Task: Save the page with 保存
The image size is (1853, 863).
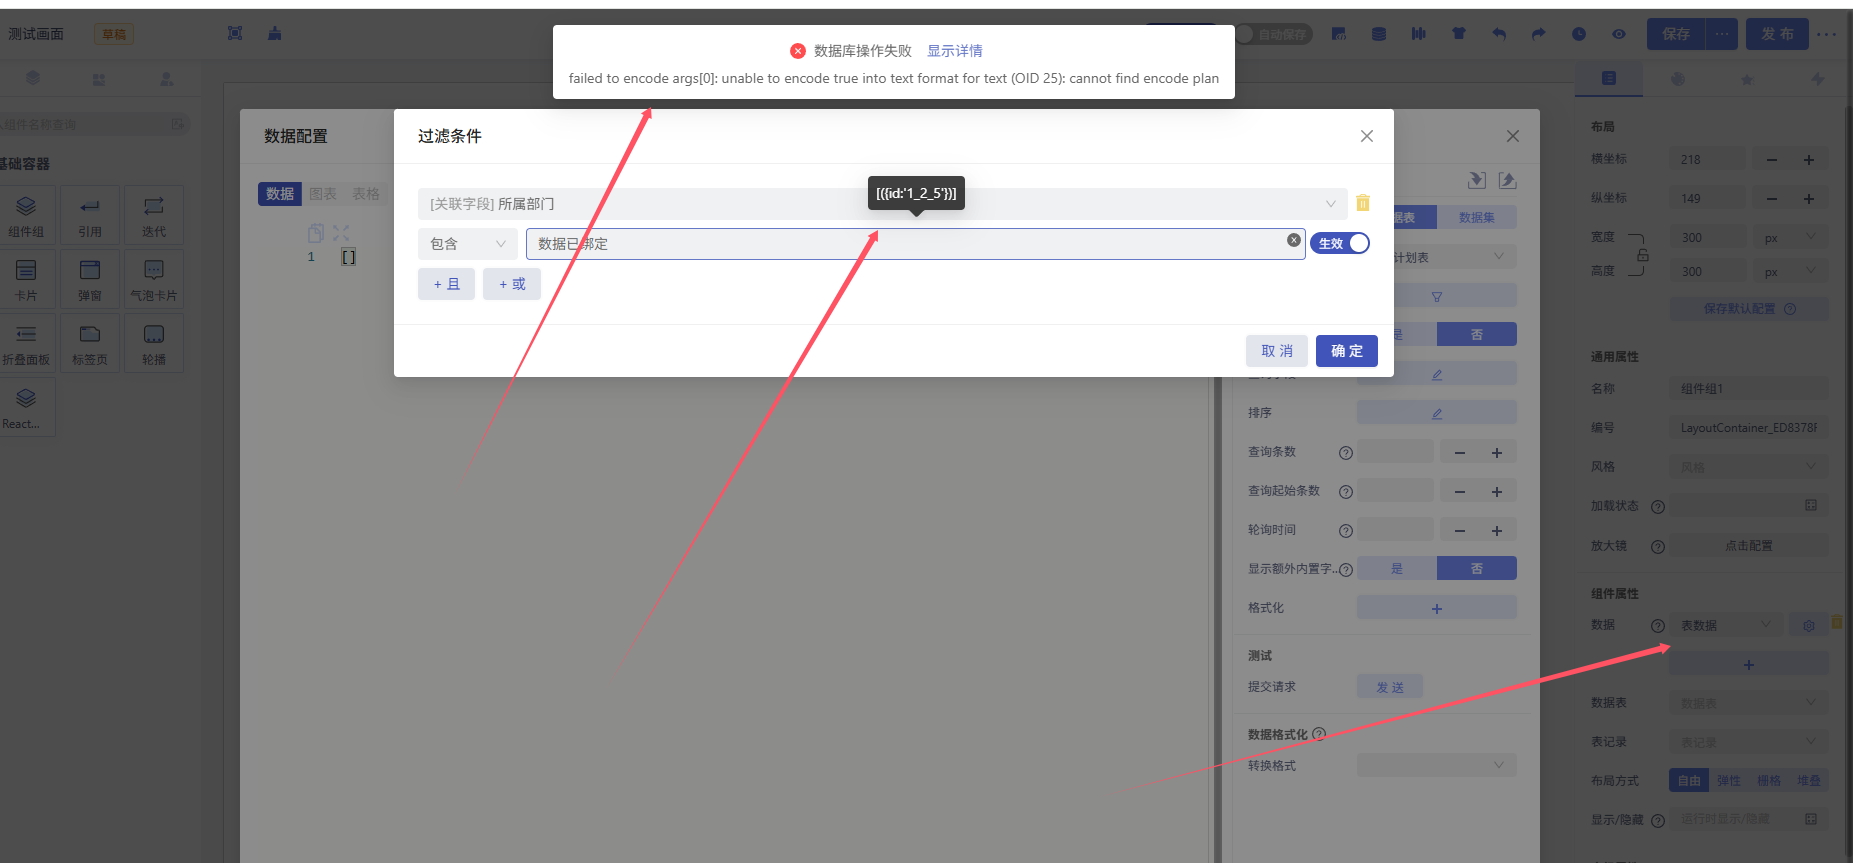Action: point(1676,34)
